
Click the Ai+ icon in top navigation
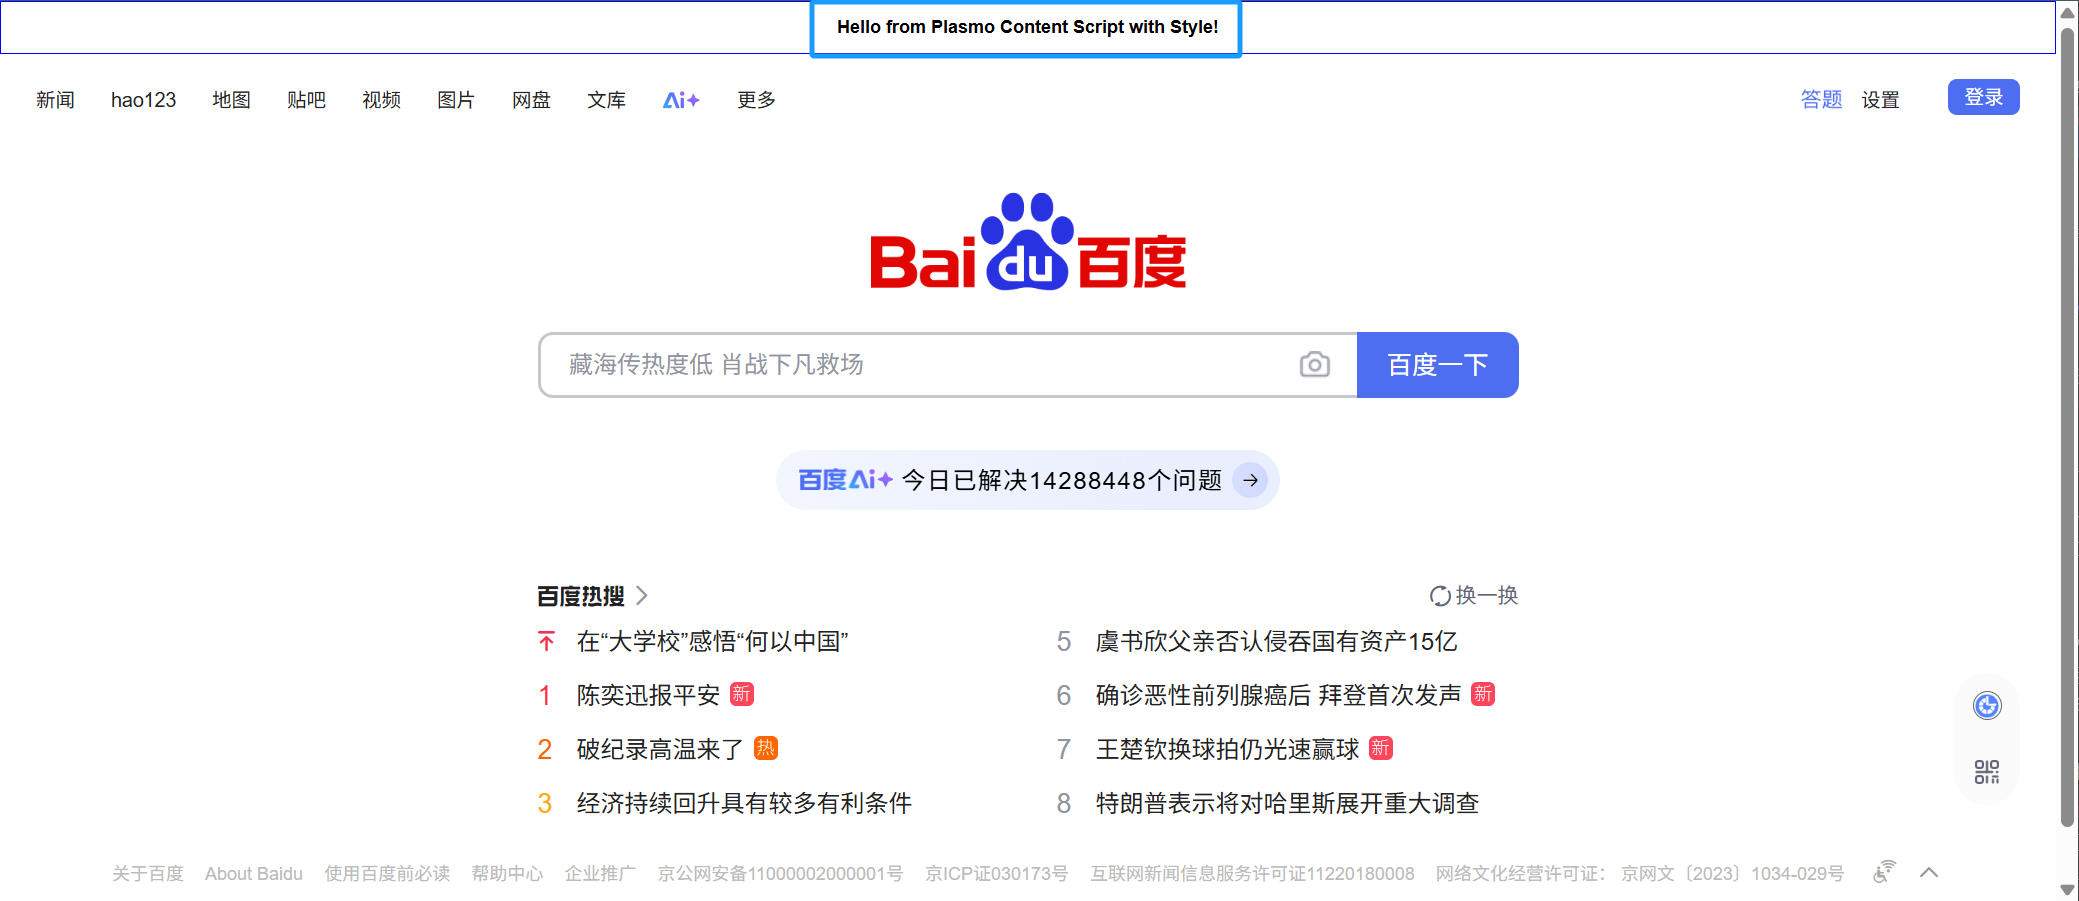pyautogui.click(x=681, y=100)
